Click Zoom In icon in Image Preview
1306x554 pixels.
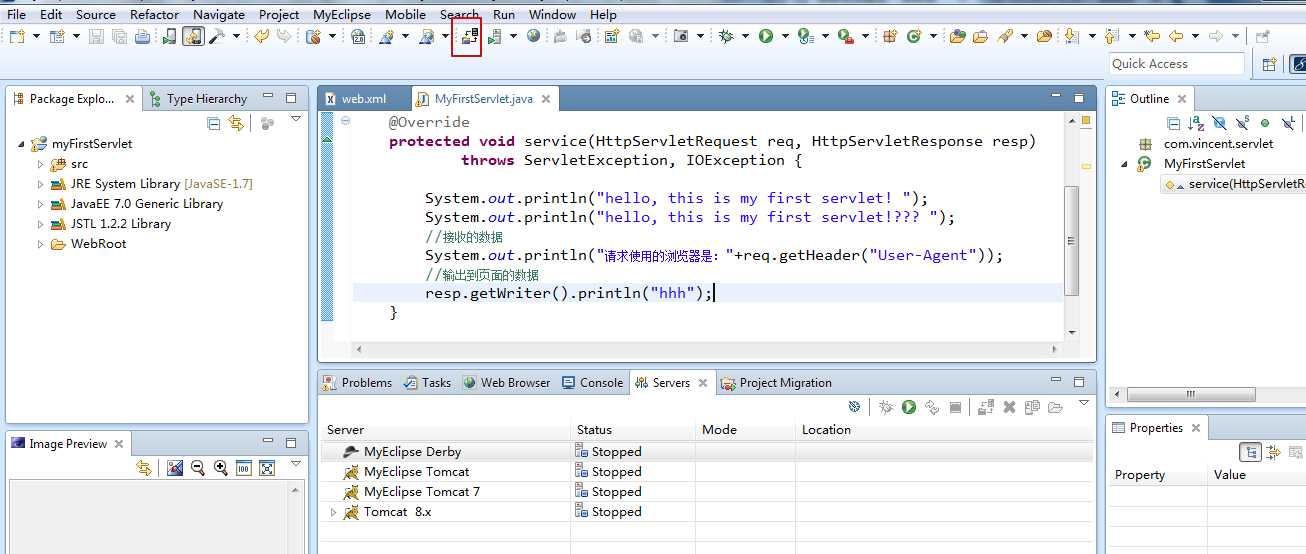[220, 468]
